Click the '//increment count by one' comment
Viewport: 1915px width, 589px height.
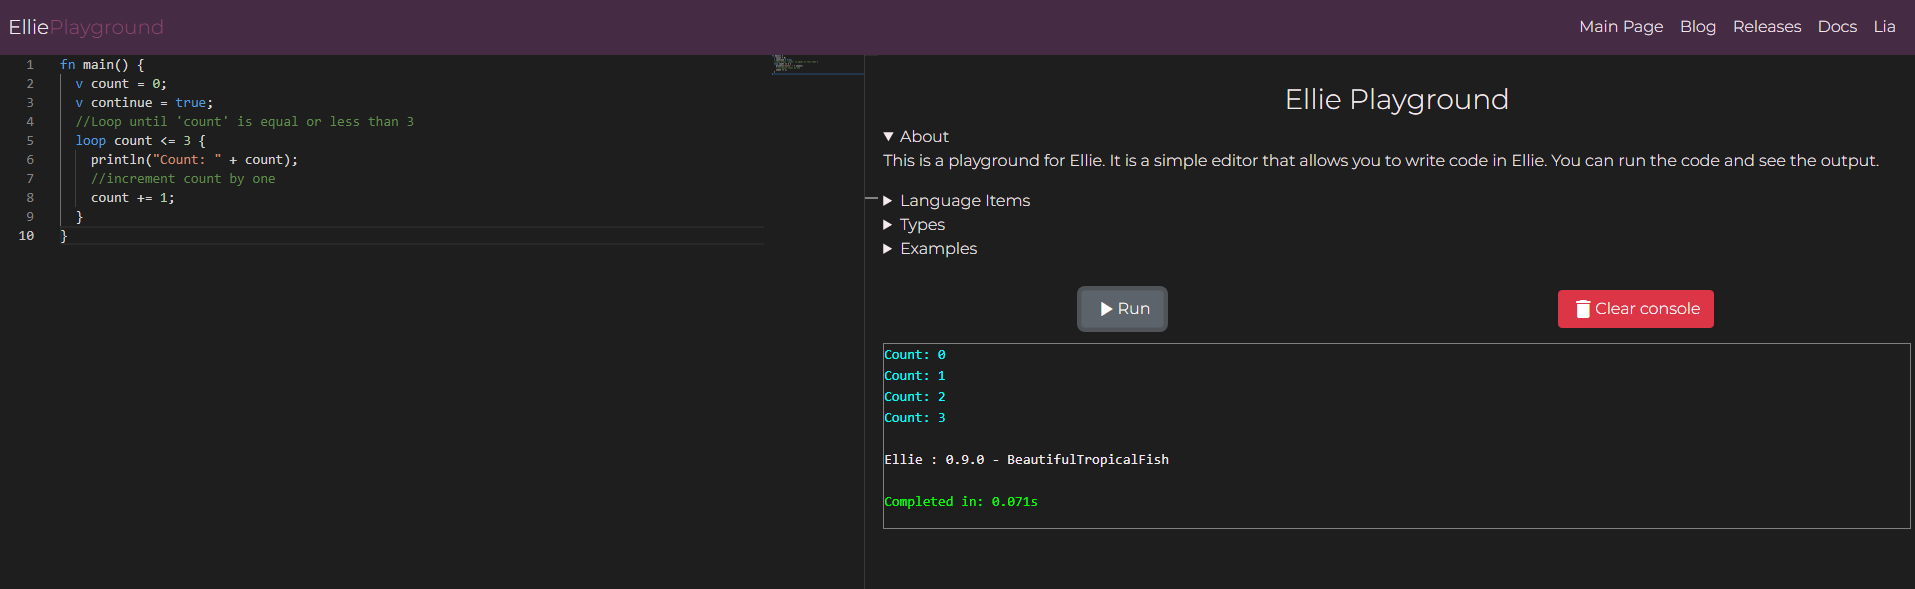183,179
